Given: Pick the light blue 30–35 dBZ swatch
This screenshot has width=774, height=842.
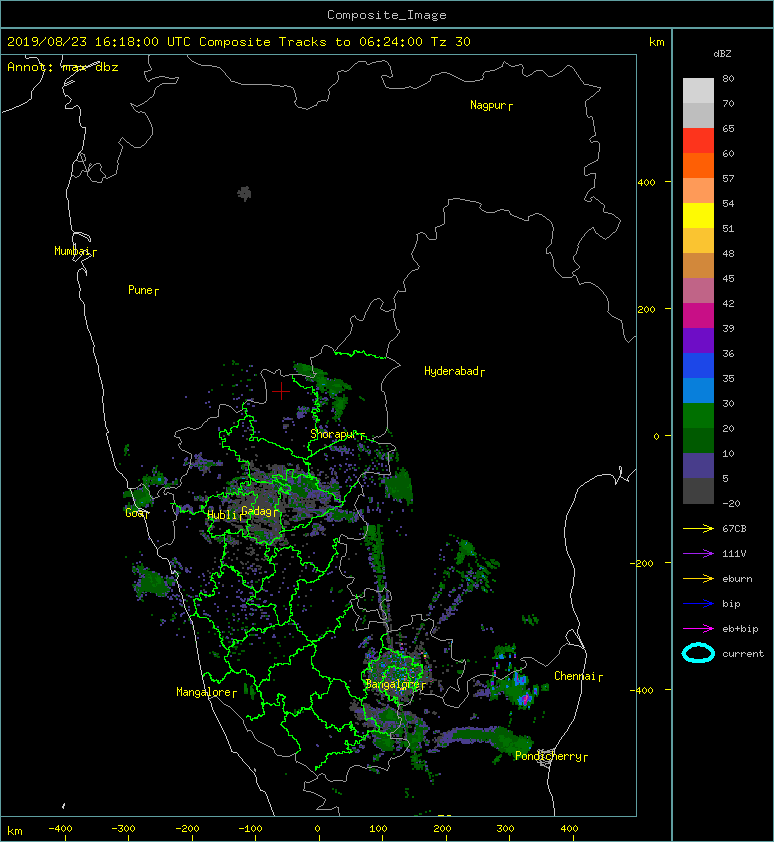Looking at the screenshot, I should [x=698, y=391].
